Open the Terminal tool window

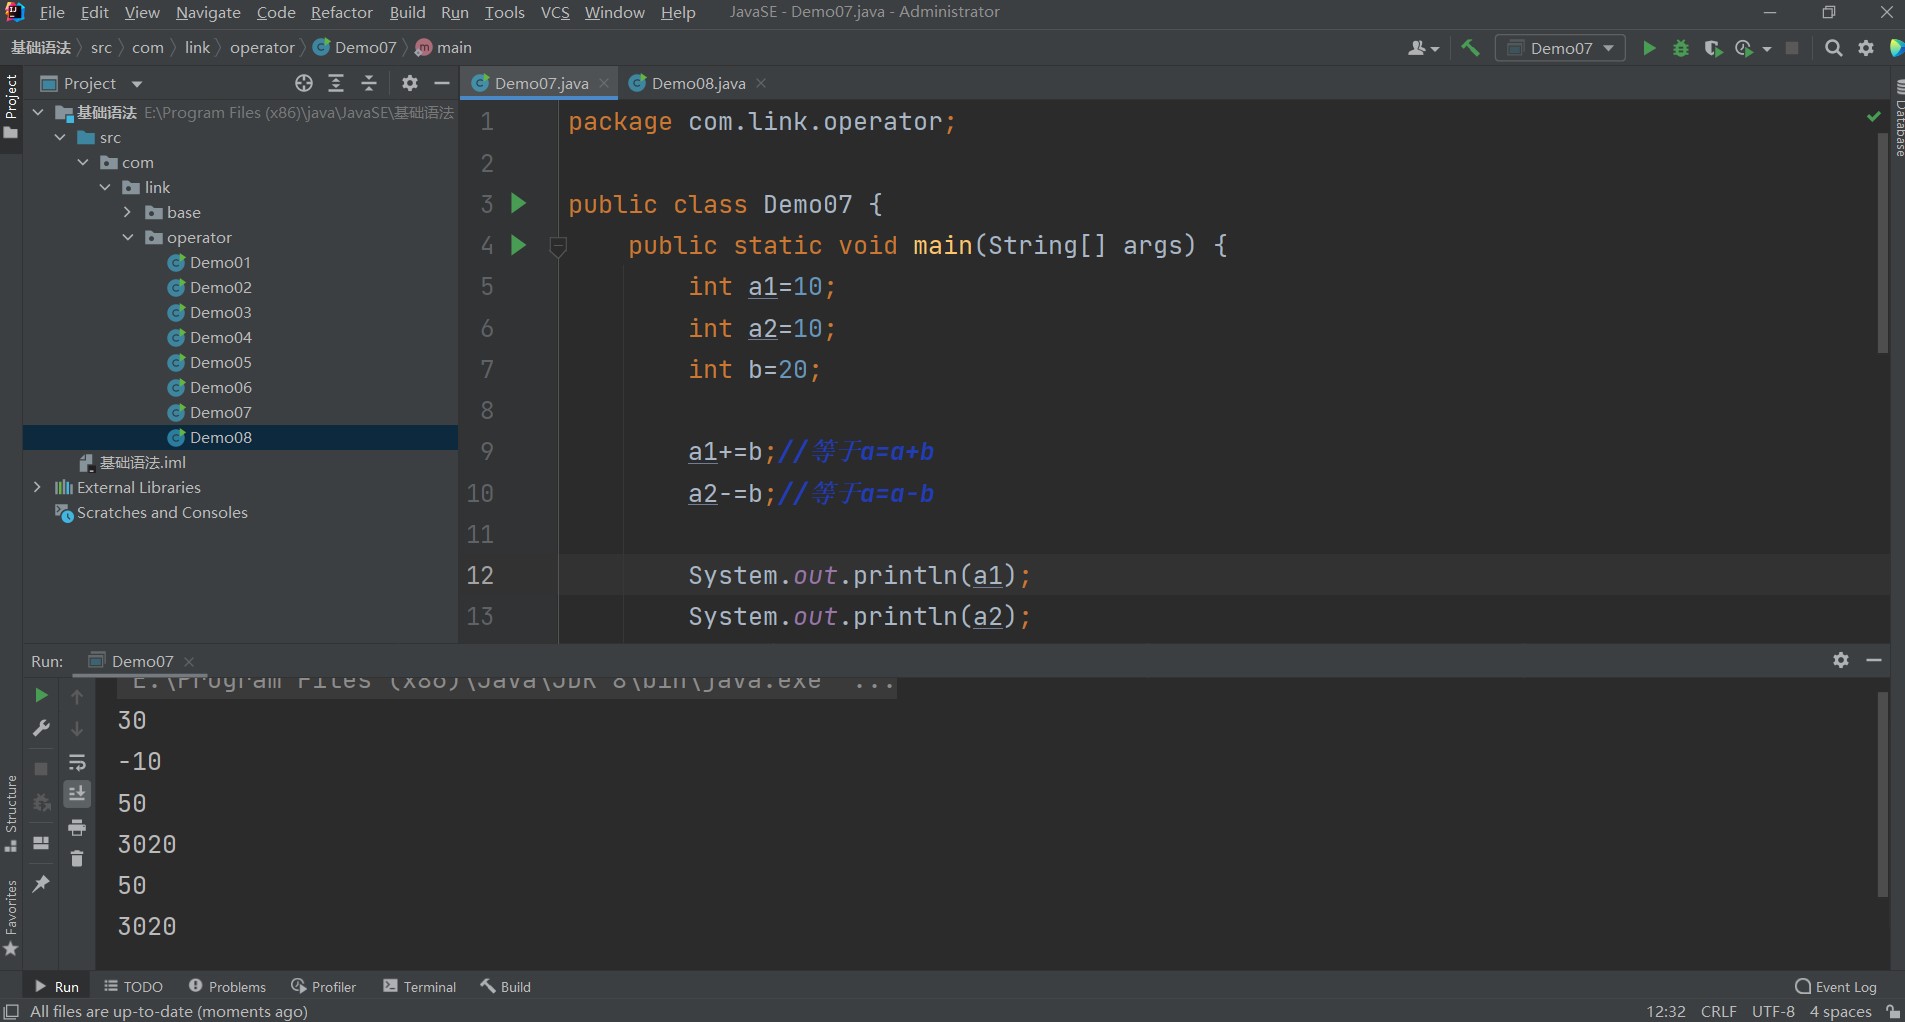click(x=419, y=986)
